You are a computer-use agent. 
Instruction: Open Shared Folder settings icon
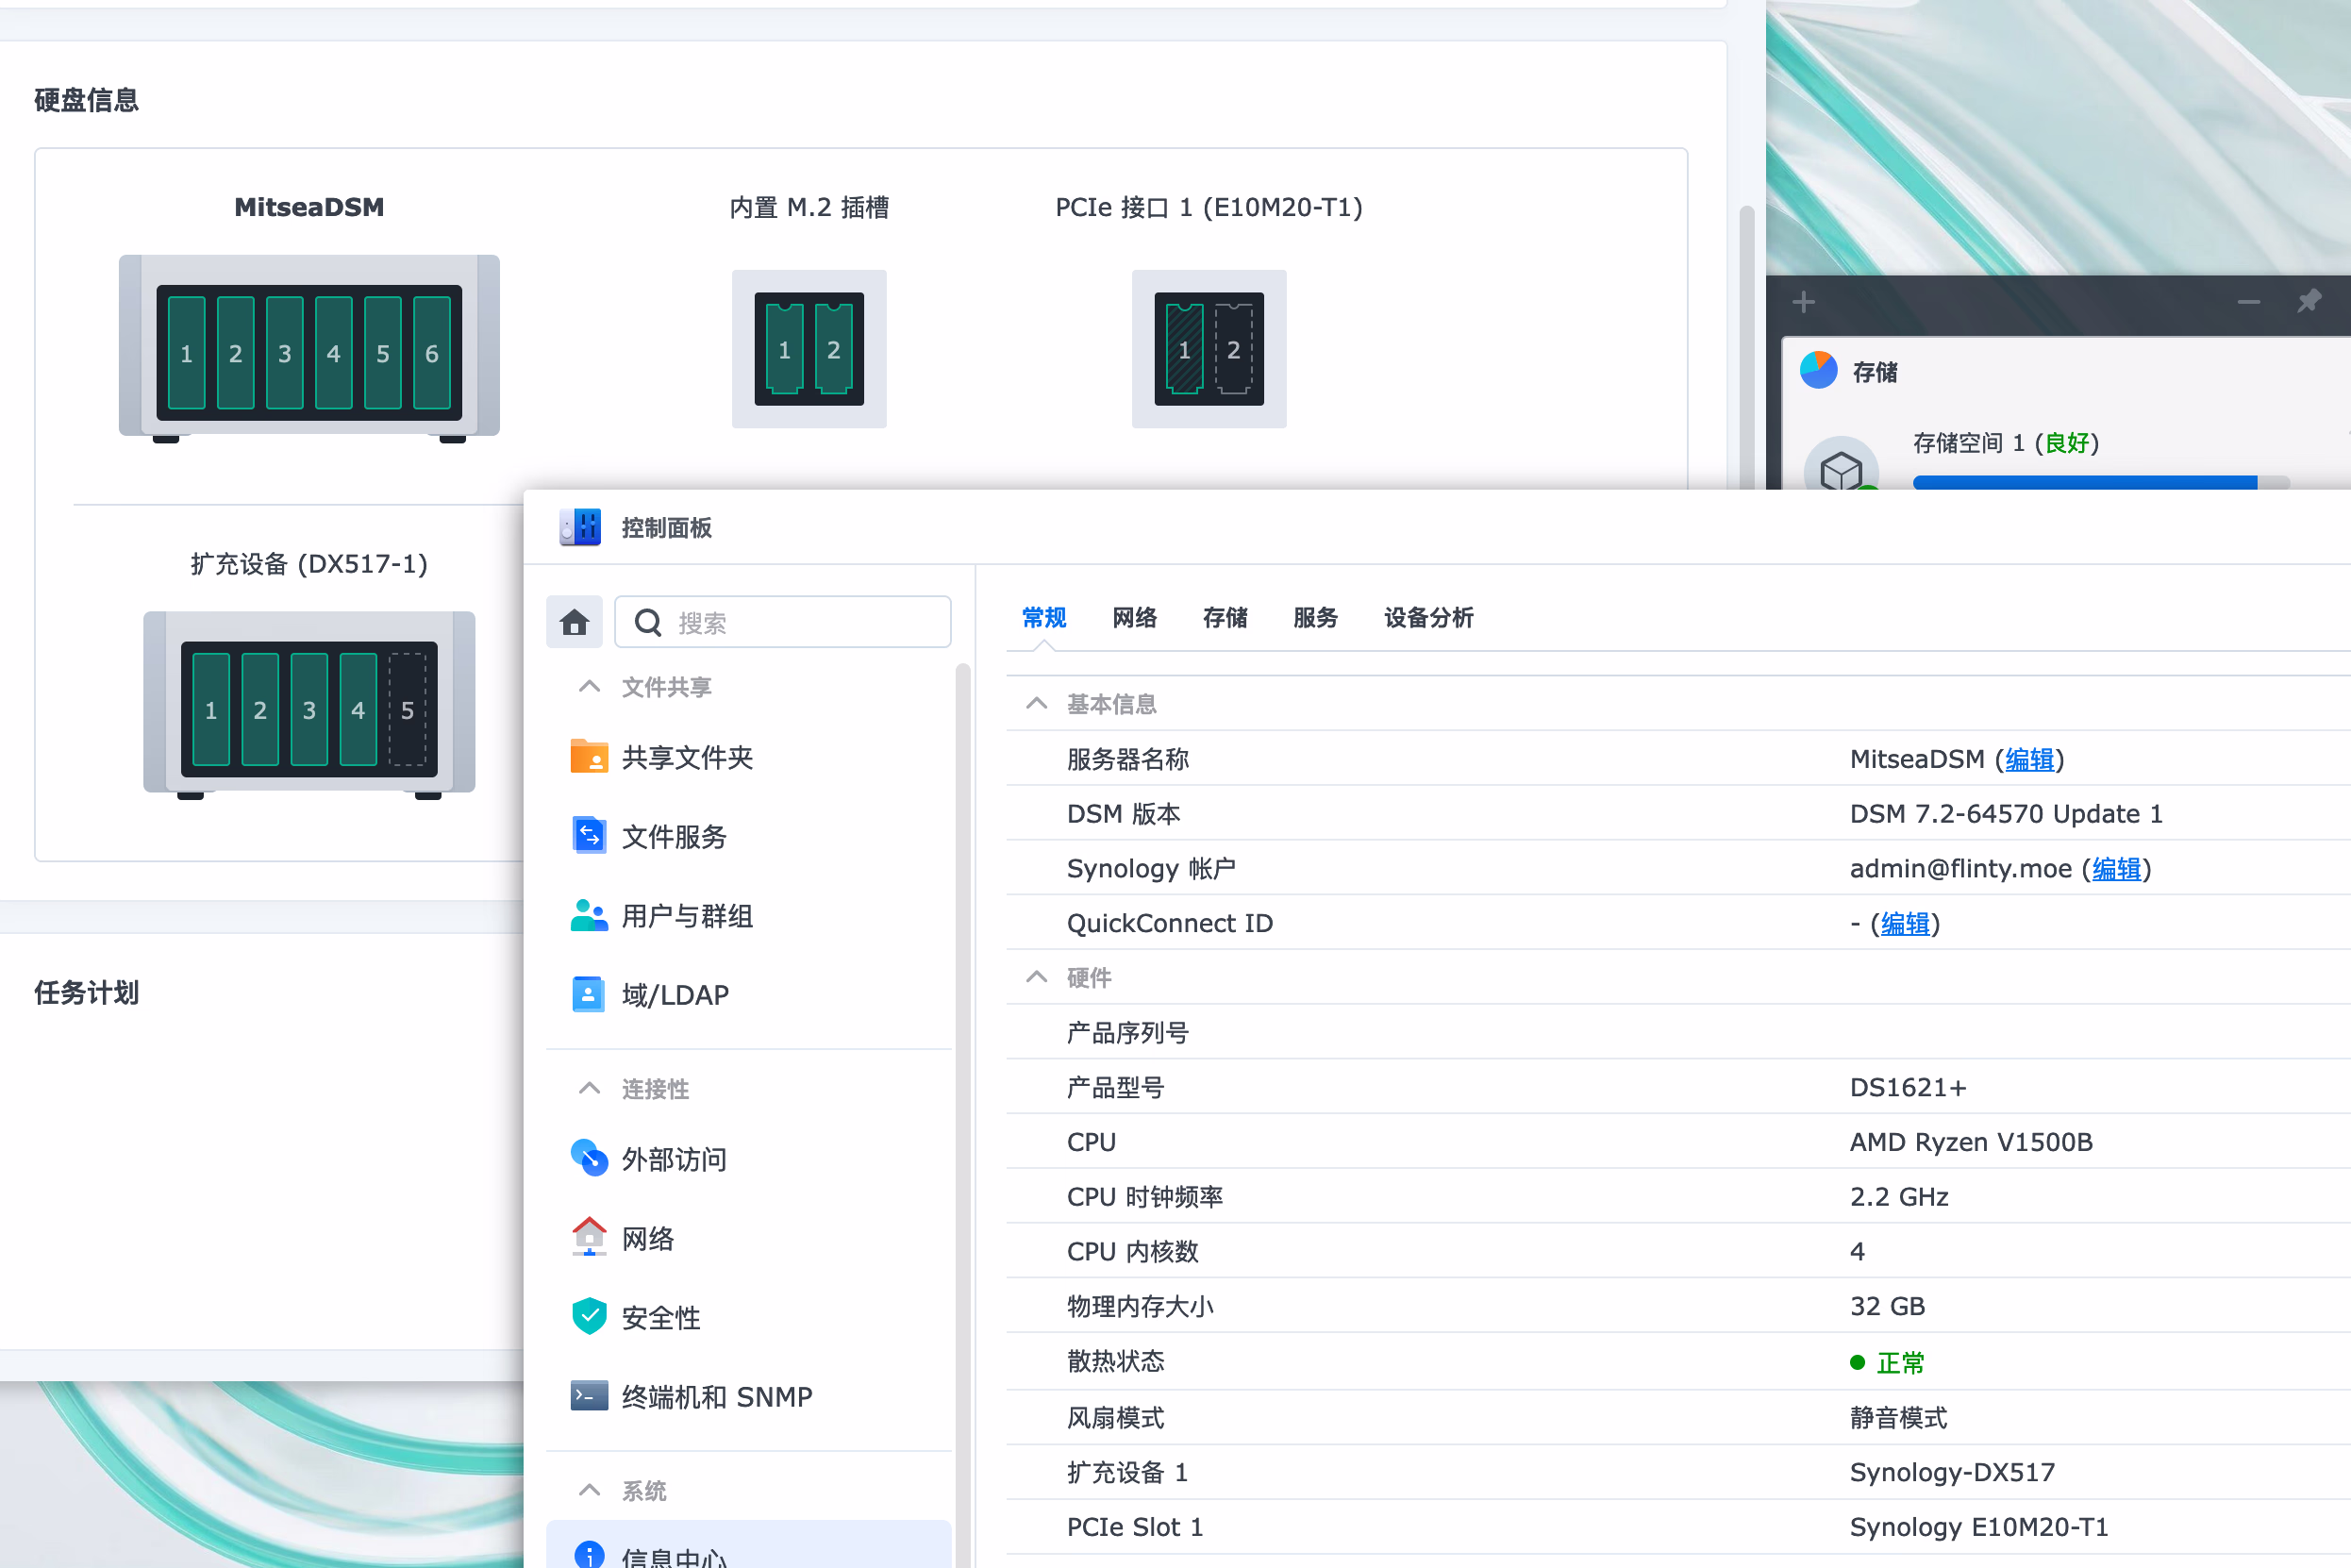[x=589, y=757]
